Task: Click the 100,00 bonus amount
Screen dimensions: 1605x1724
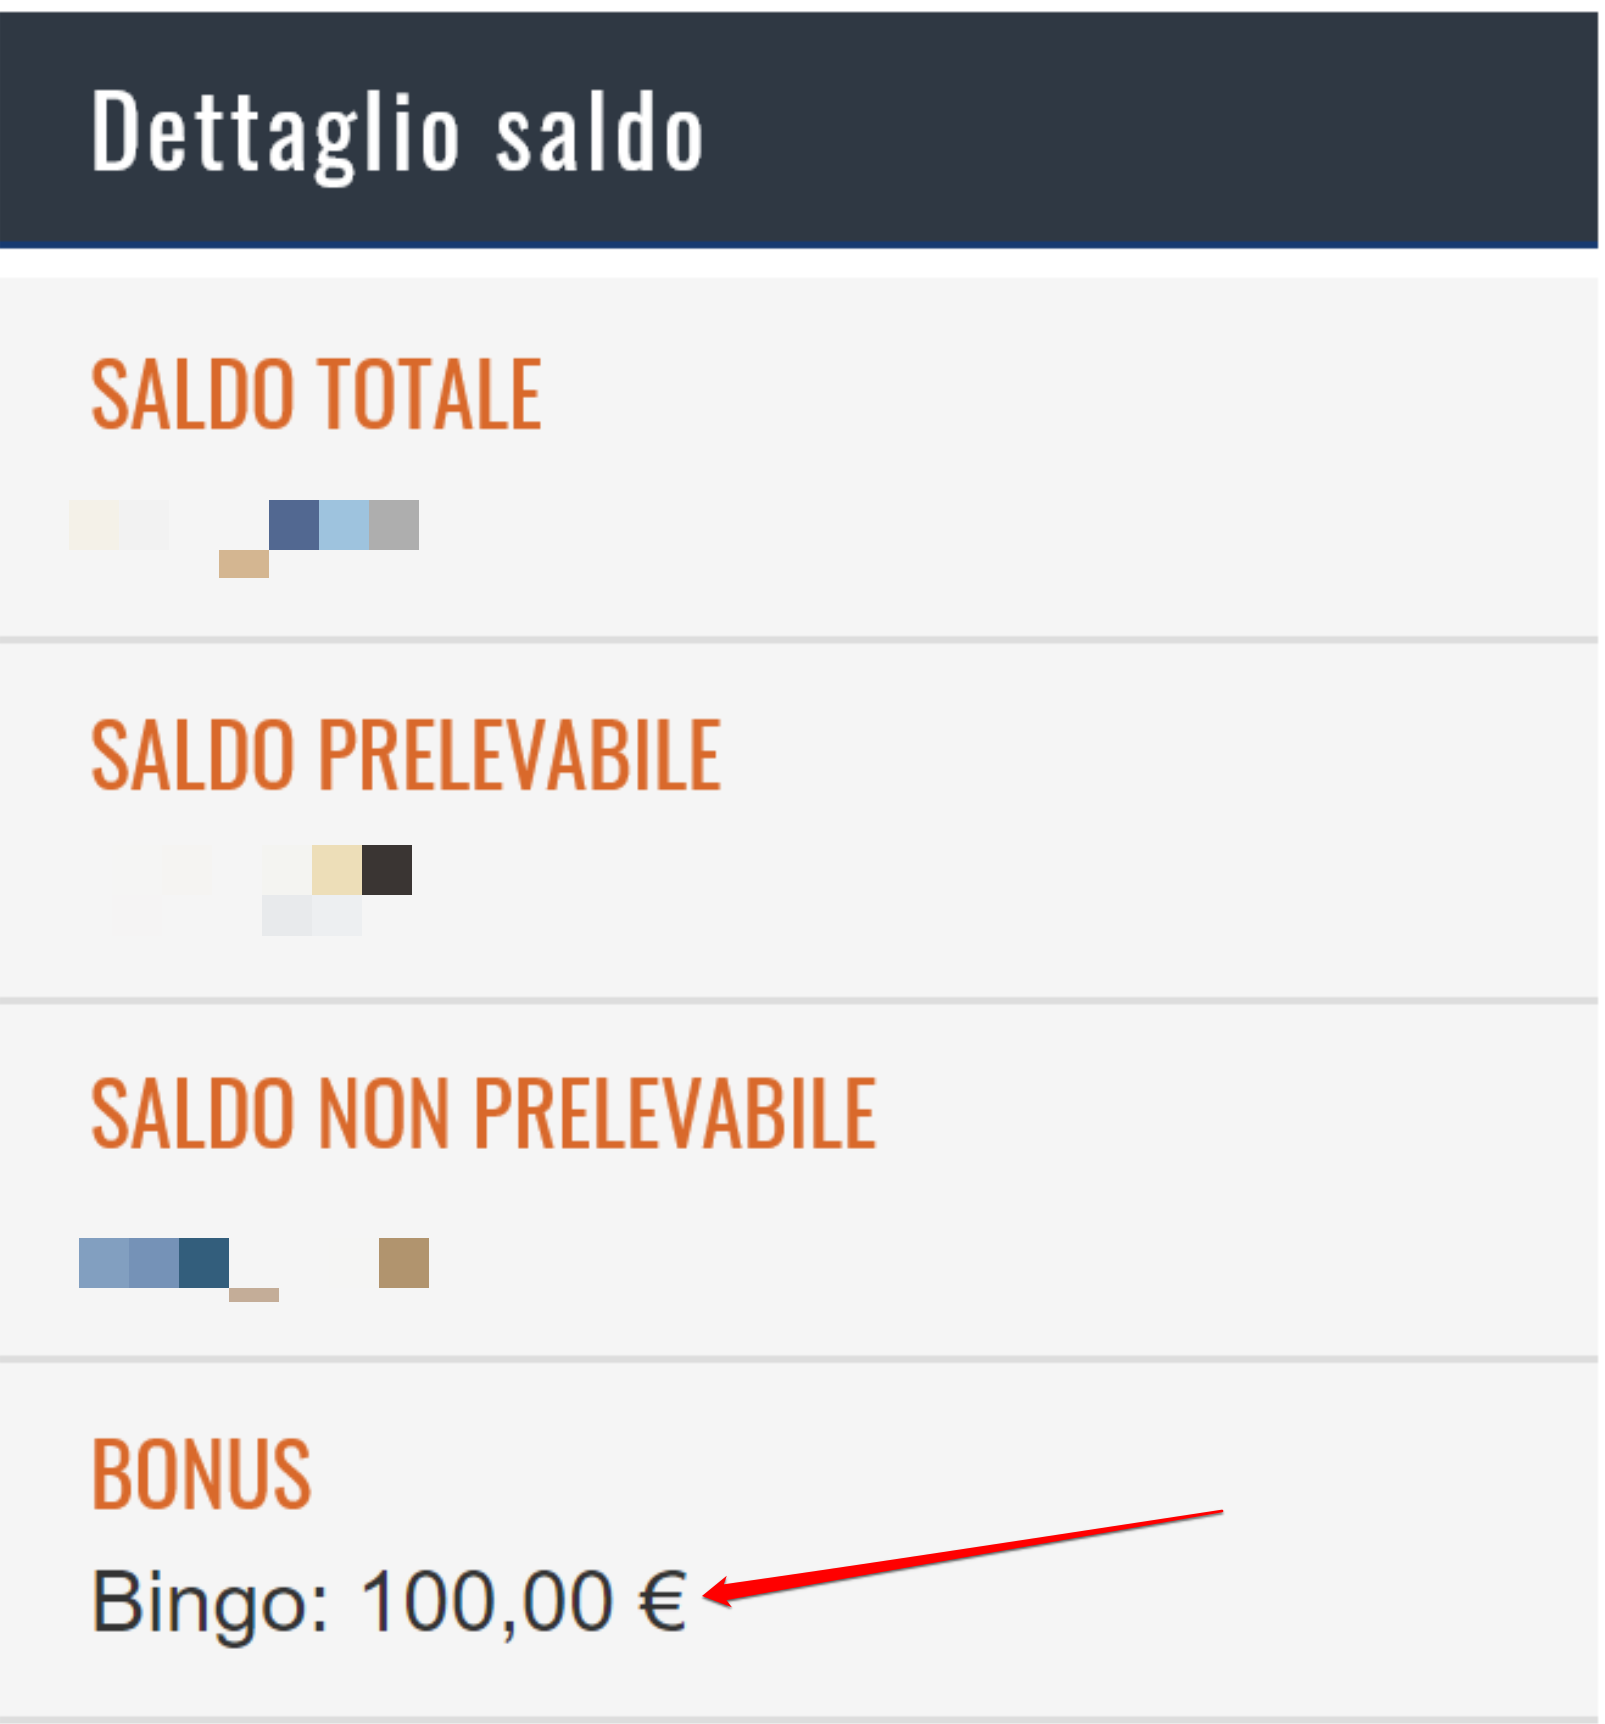Action: (486, 1602)
